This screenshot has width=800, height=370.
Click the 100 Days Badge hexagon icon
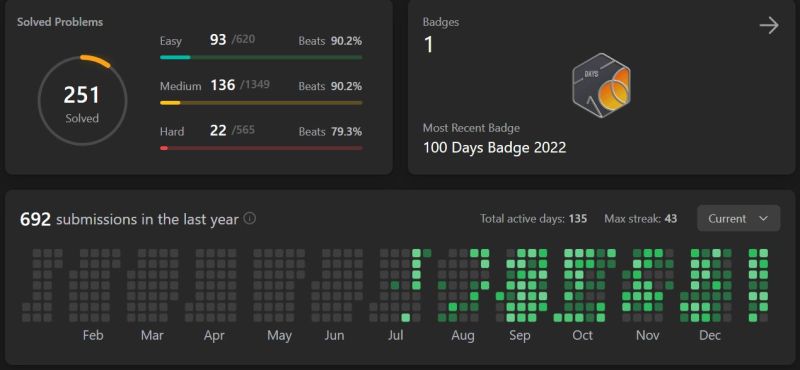coord(602,86)
